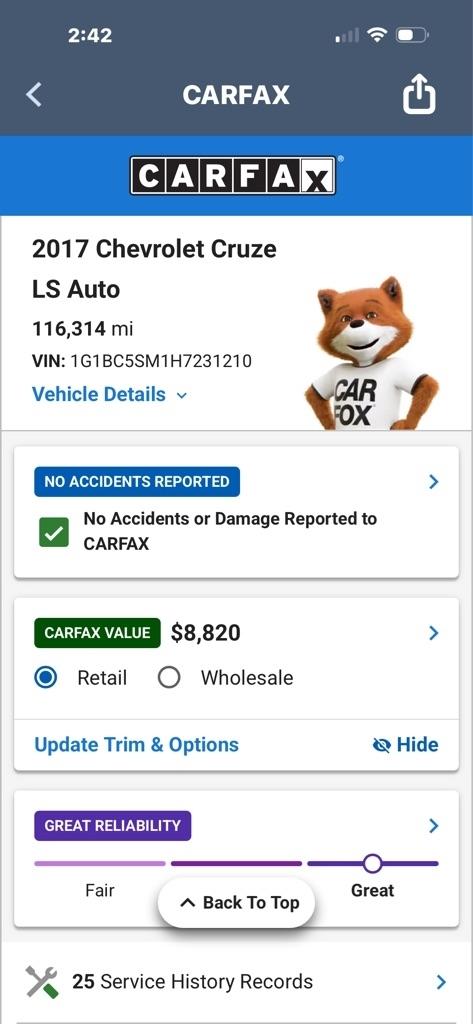Open the CARFAX Value chevron
473x1024 pixels.
pos(434,633)
